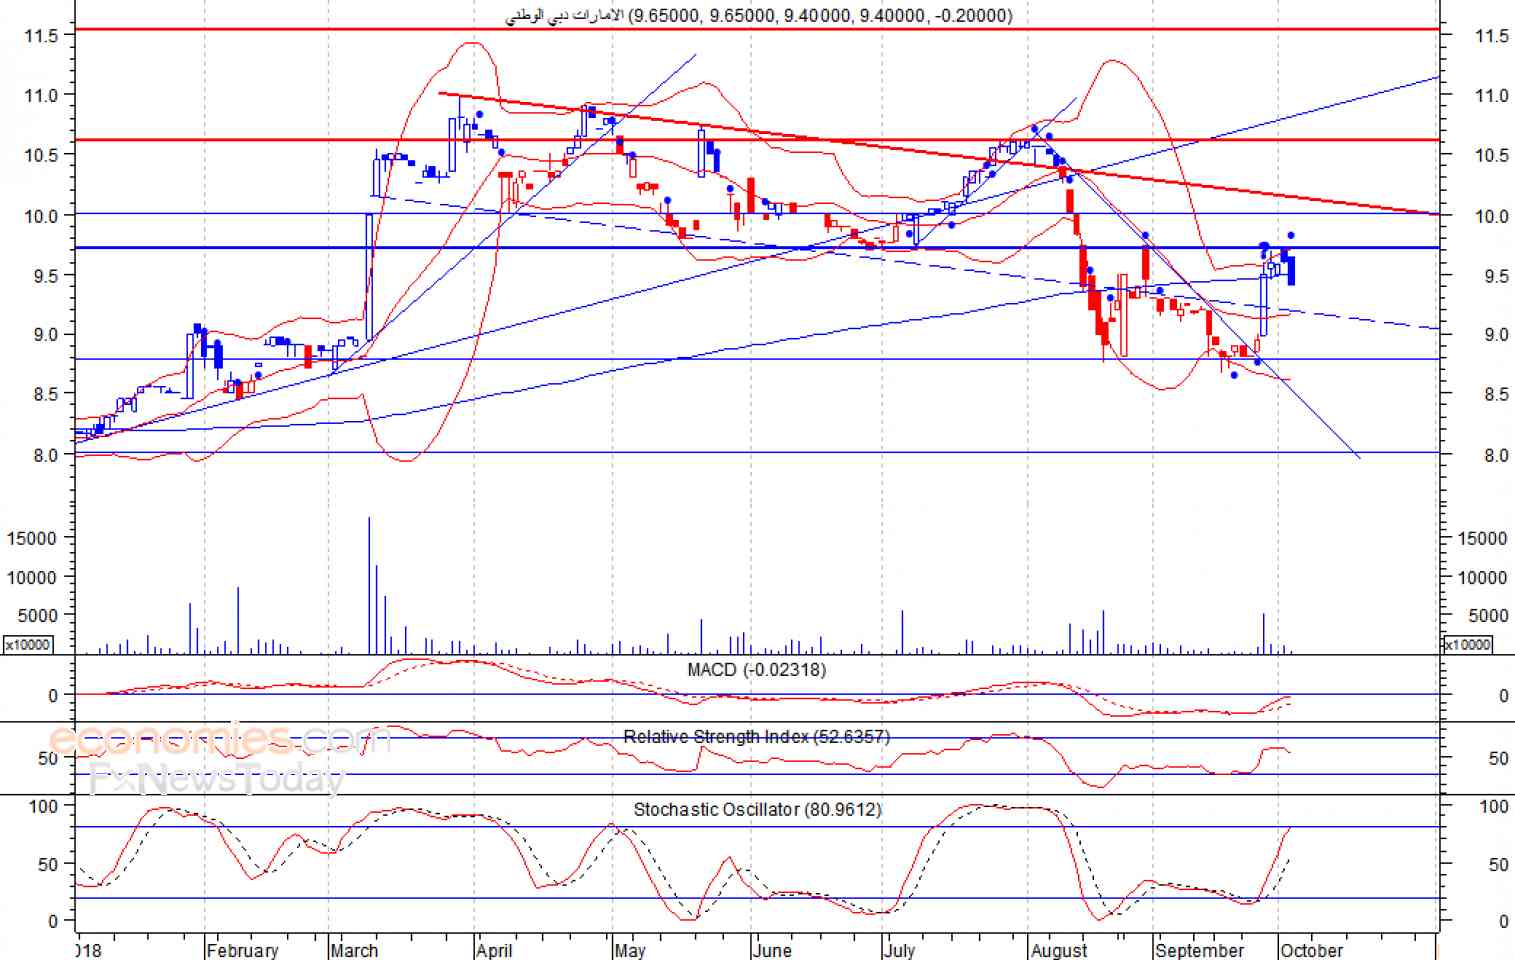Click the Stochastic panel's 0 label on the left
Image resolution: width=1515 pixels, height=960 pixels.
53,921
